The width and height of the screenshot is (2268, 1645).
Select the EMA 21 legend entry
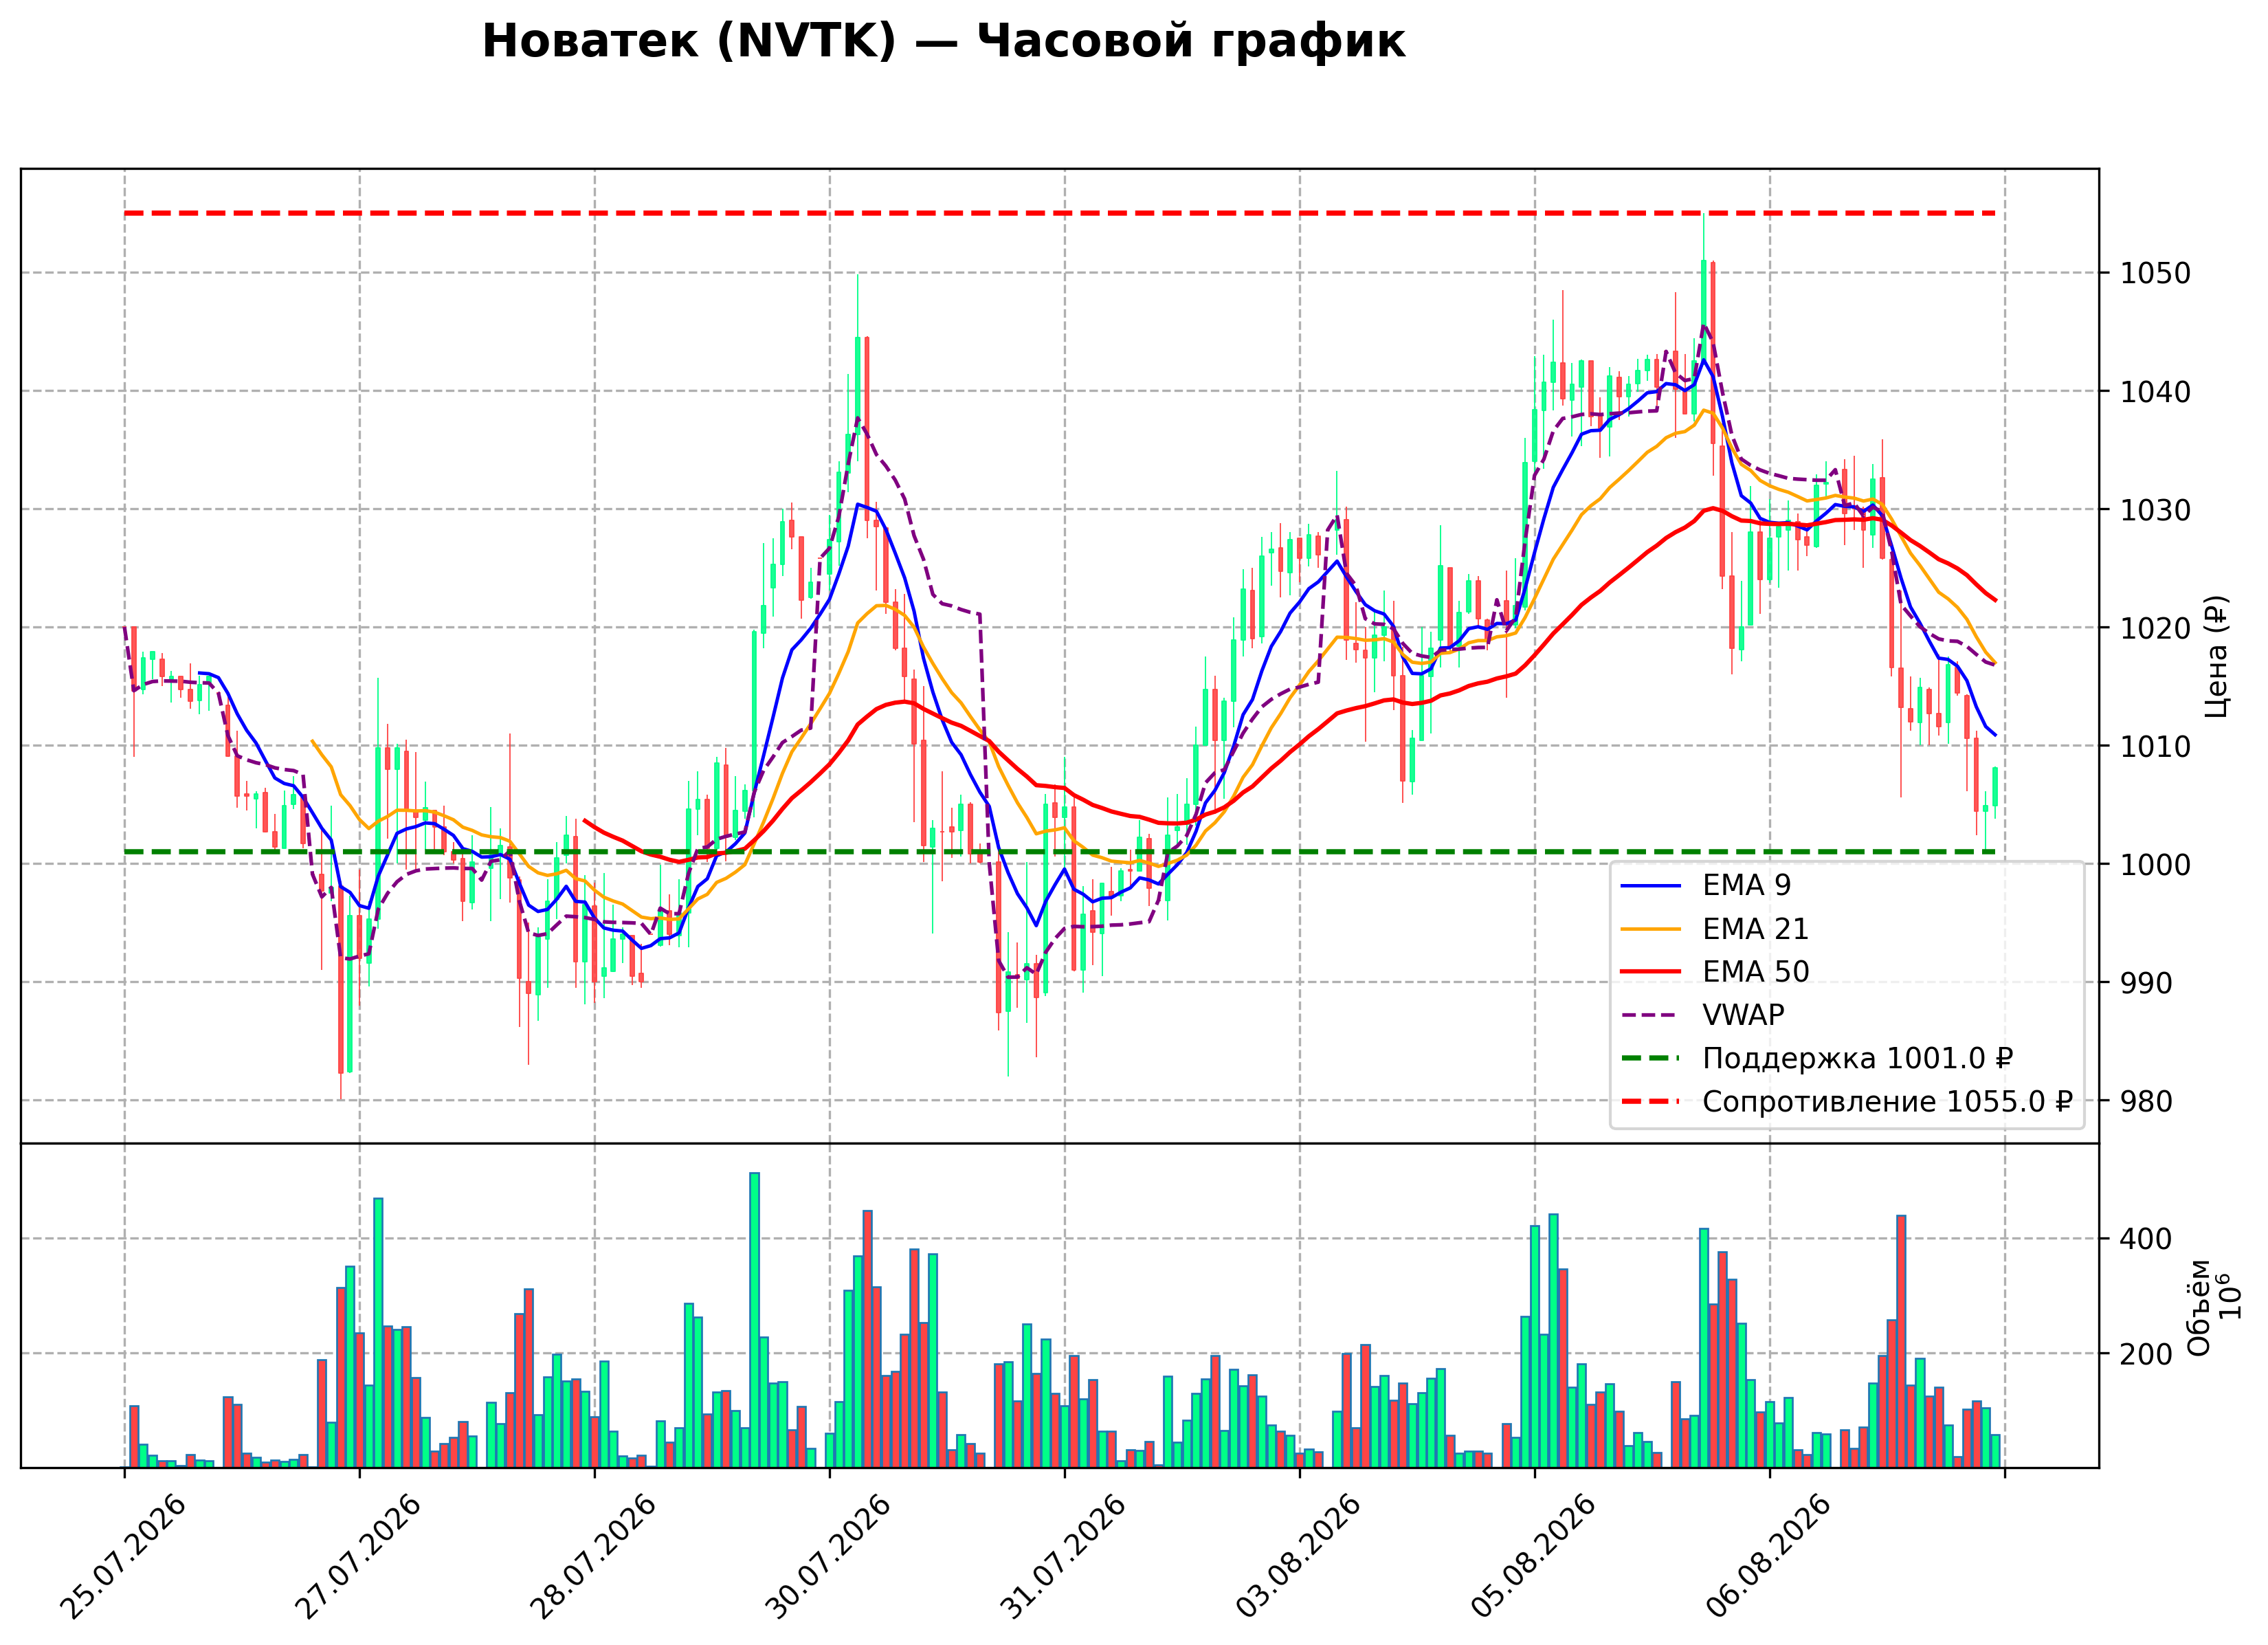[1715, 929]
